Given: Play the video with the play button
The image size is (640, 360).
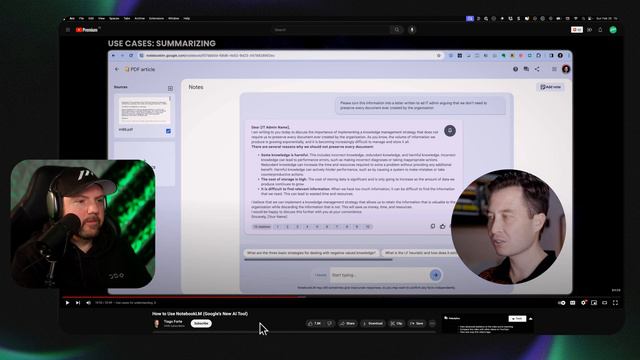Looking at the screenshot, I should pyautogui.click(x=67, y=303).
